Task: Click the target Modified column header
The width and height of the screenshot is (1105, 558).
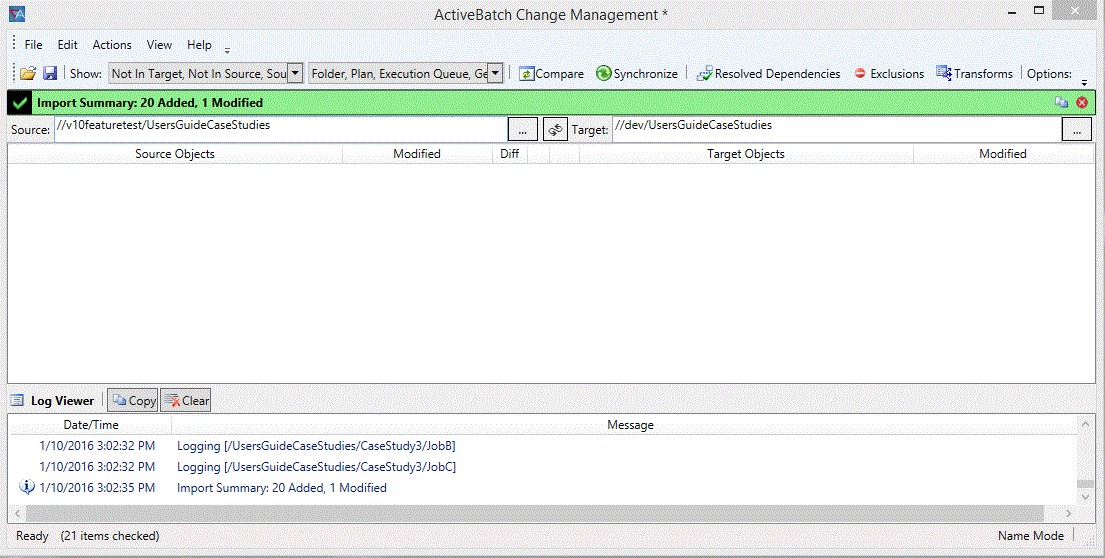Action: [x=1003, y=154]
